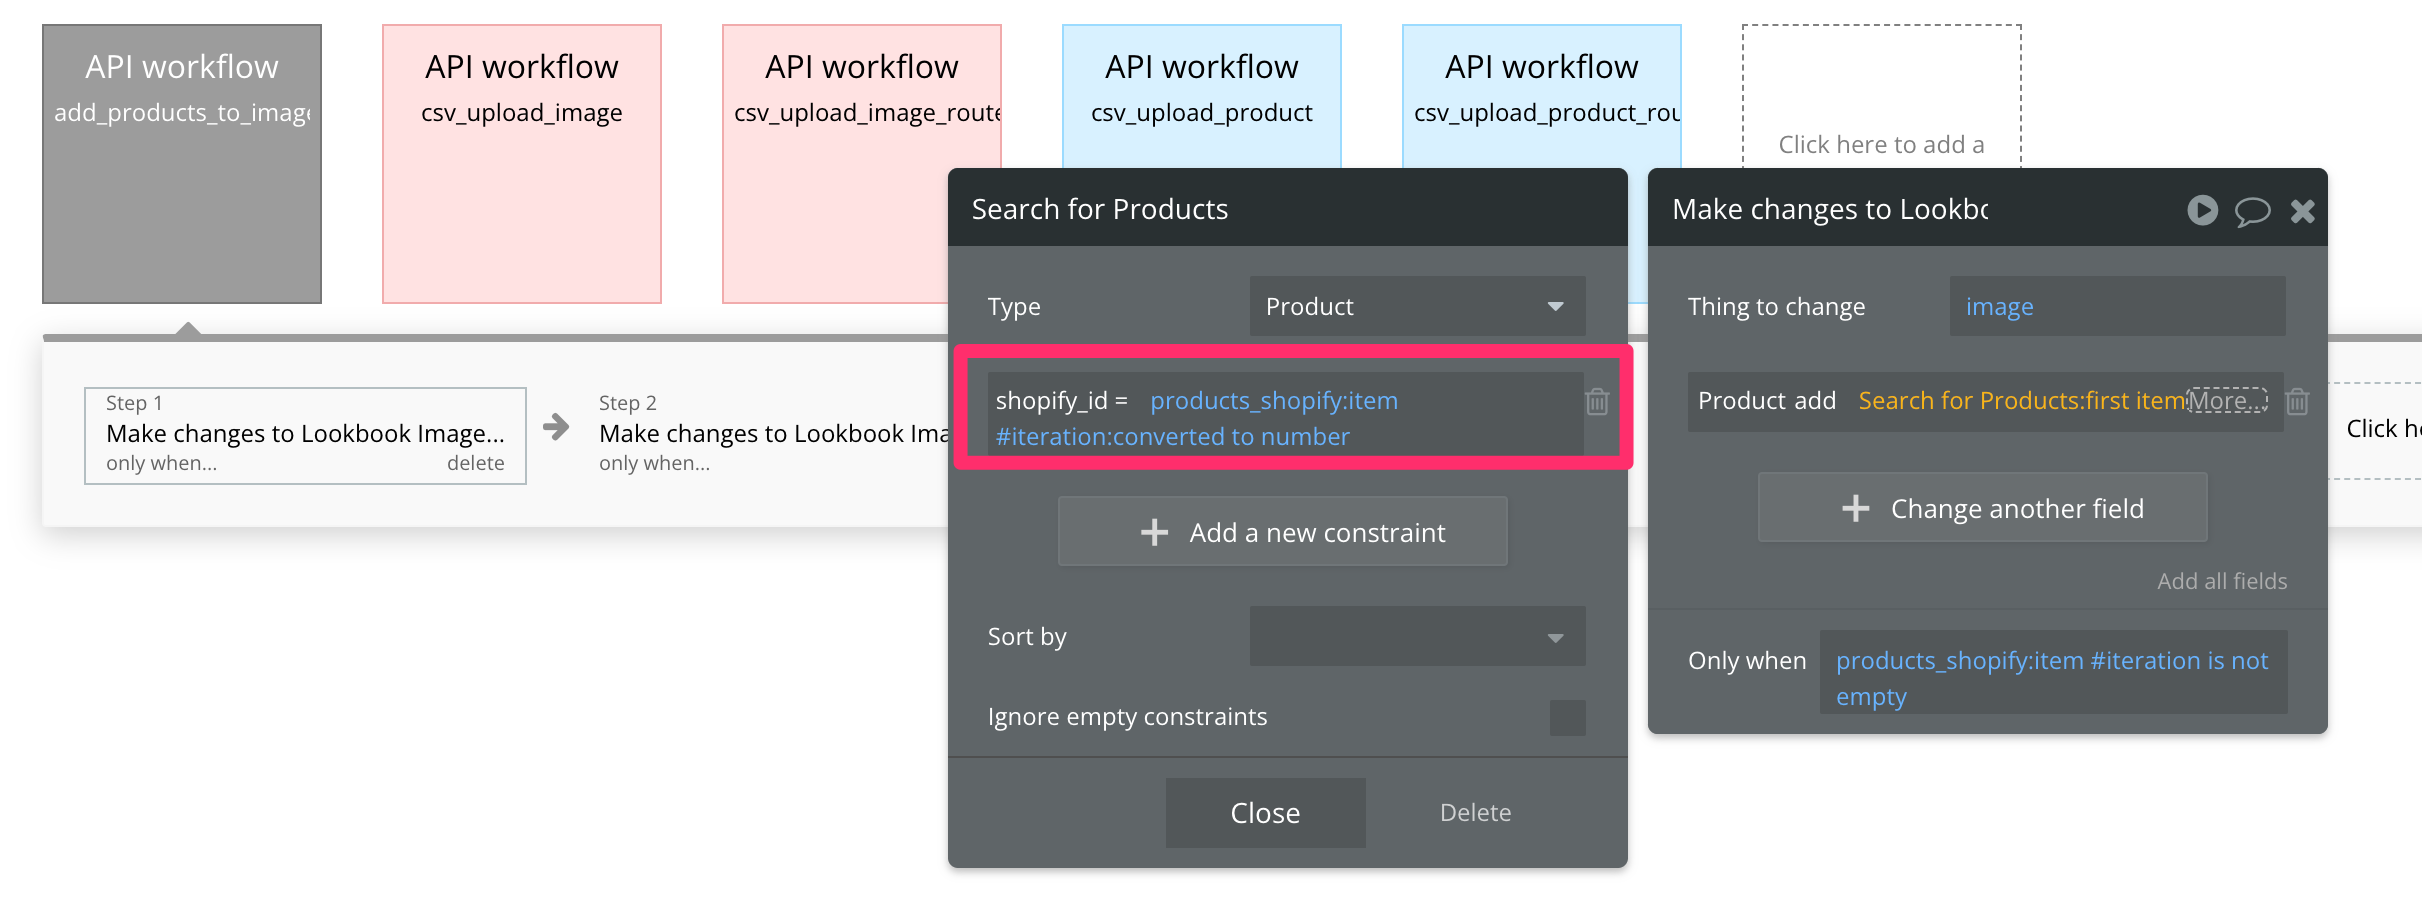Open the Type dropdown showing Product

tap(1416, 306)
